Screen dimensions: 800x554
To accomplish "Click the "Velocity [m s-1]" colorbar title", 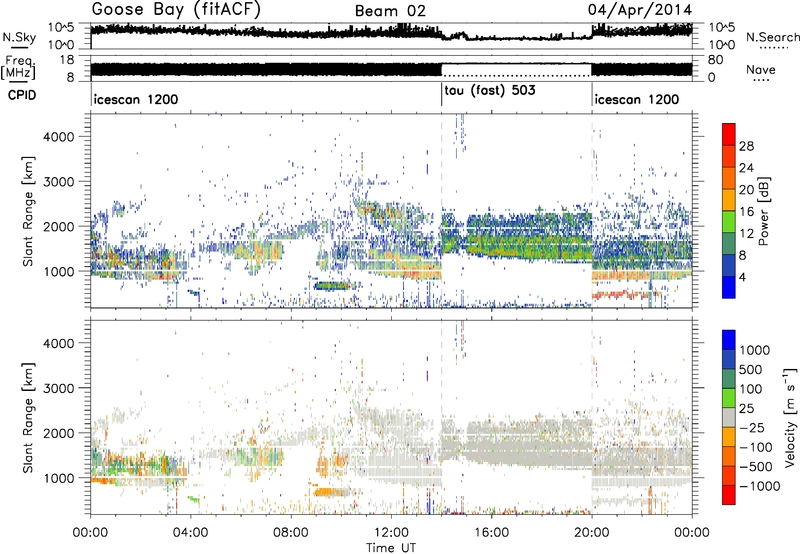I will point(790,417).
